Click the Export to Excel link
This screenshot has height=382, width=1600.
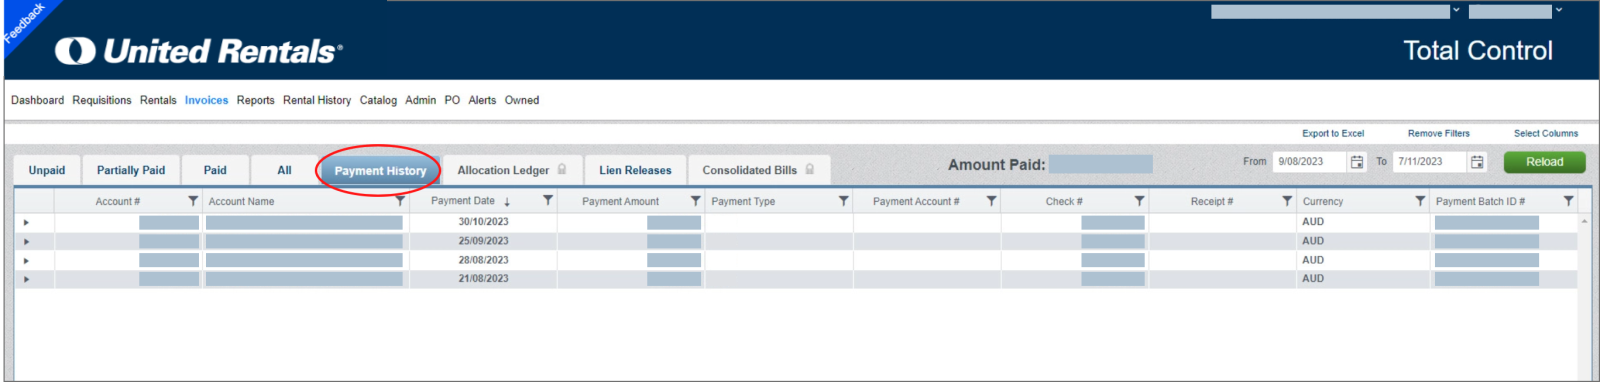[1333, 133]
